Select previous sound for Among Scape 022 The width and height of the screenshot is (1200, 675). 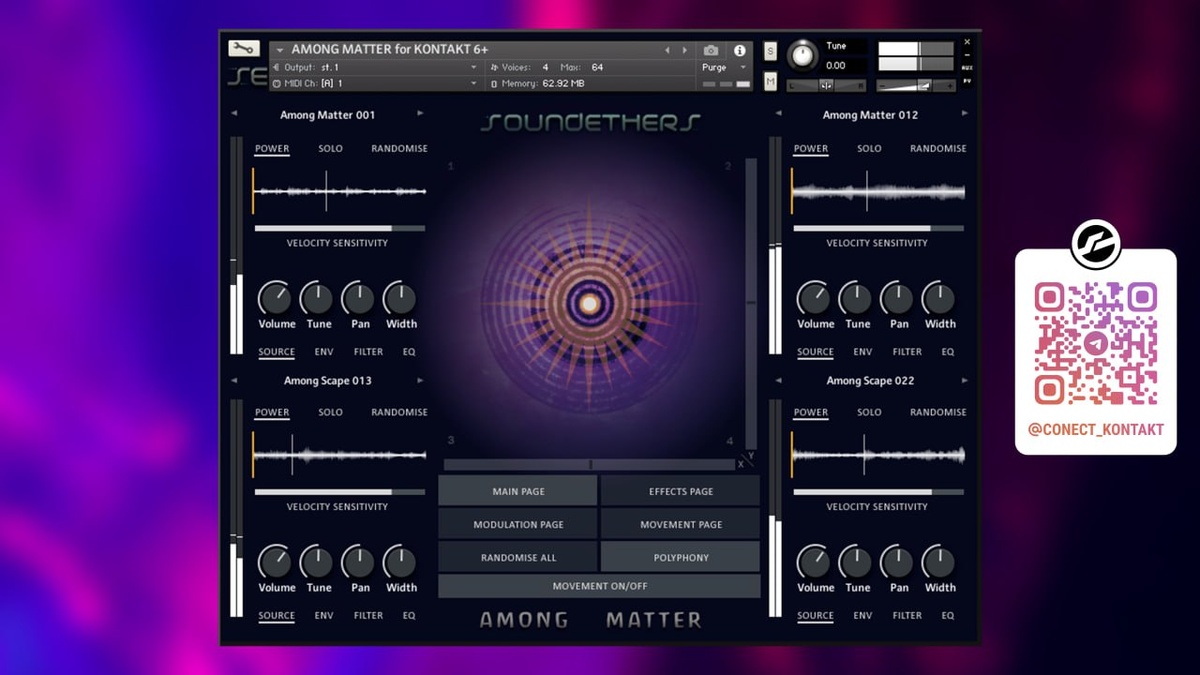click(x=778, y=380)
